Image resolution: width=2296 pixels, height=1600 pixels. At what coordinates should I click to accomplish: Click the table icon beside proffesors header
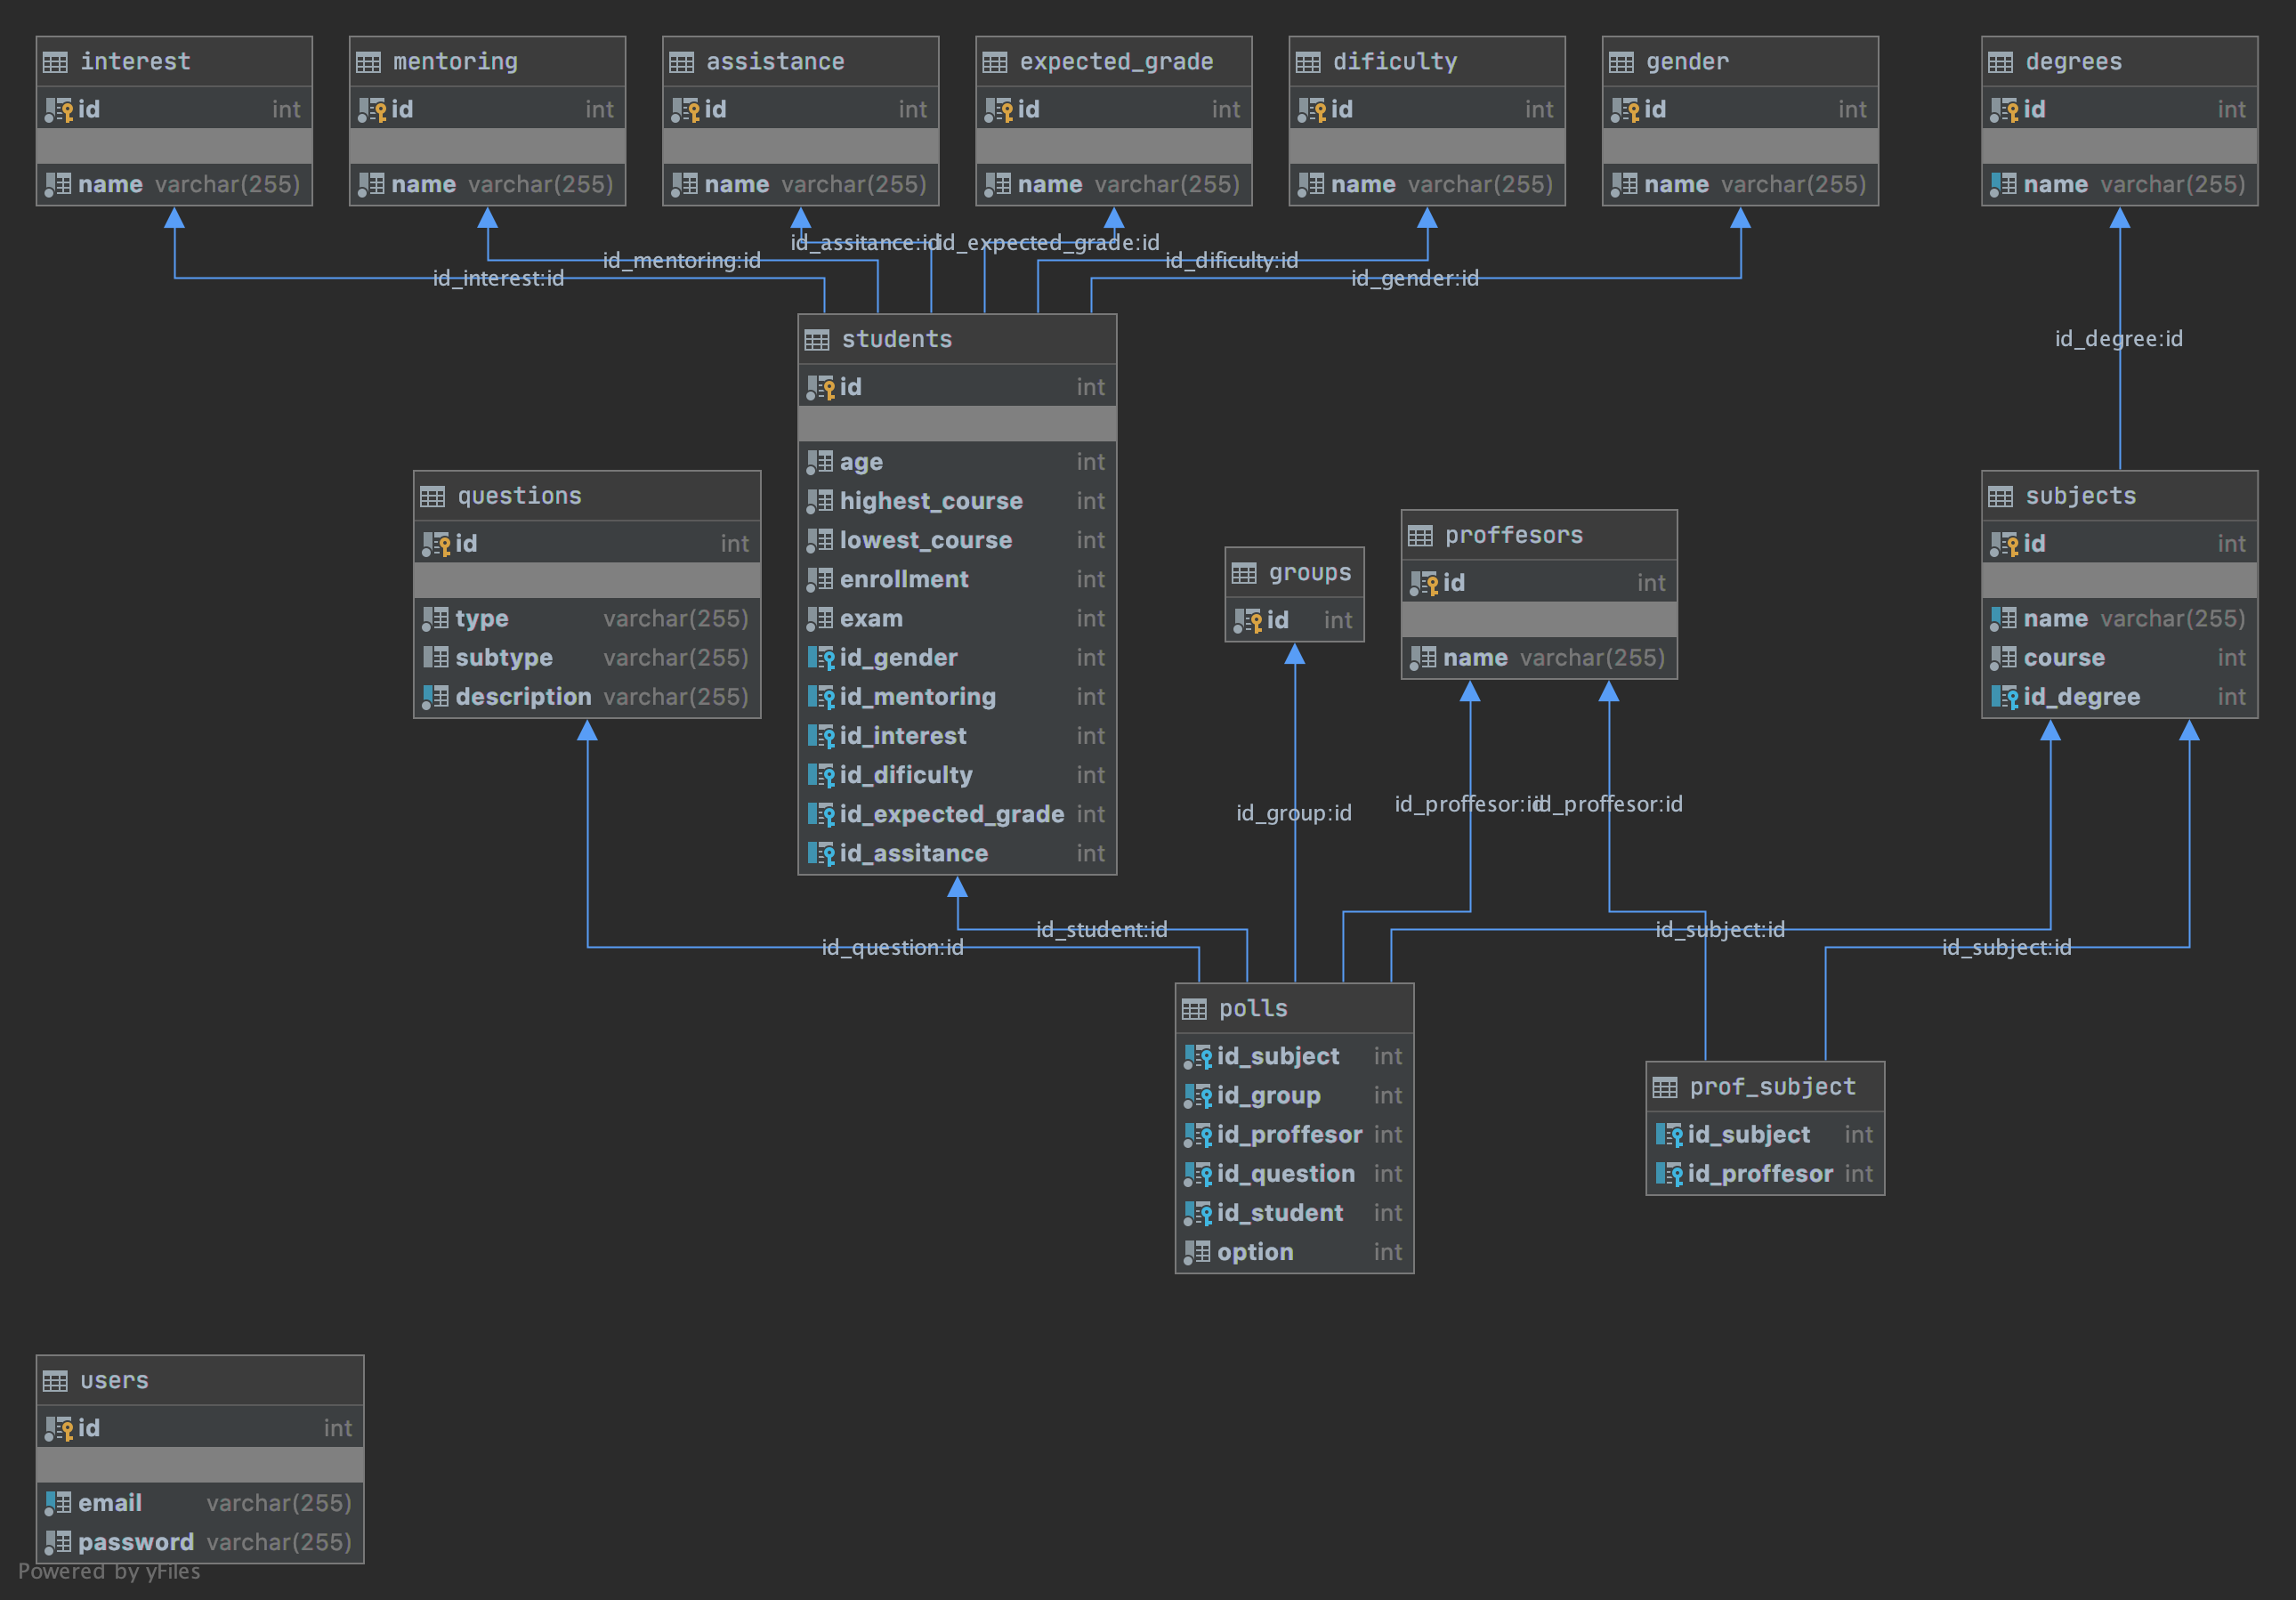coord(1419,535)
